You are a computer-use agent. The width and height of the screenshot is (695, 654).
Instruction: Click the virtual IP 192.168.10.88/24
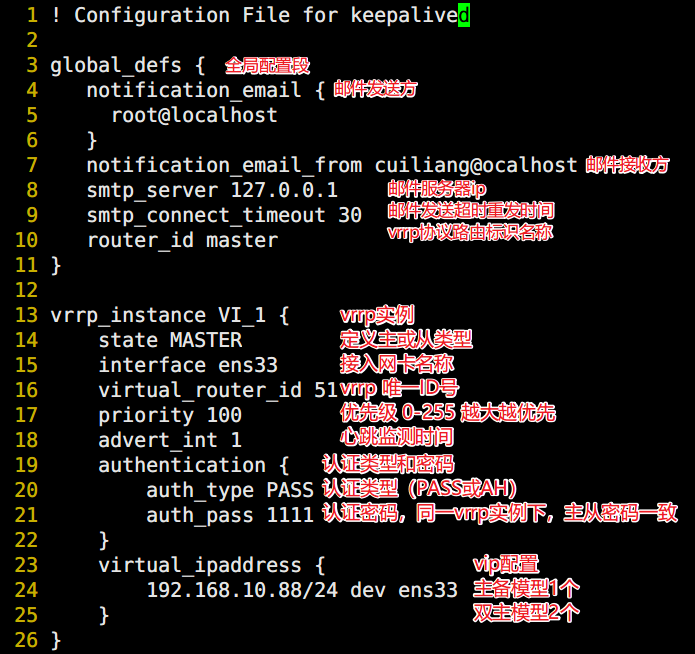tap(242, 591)
